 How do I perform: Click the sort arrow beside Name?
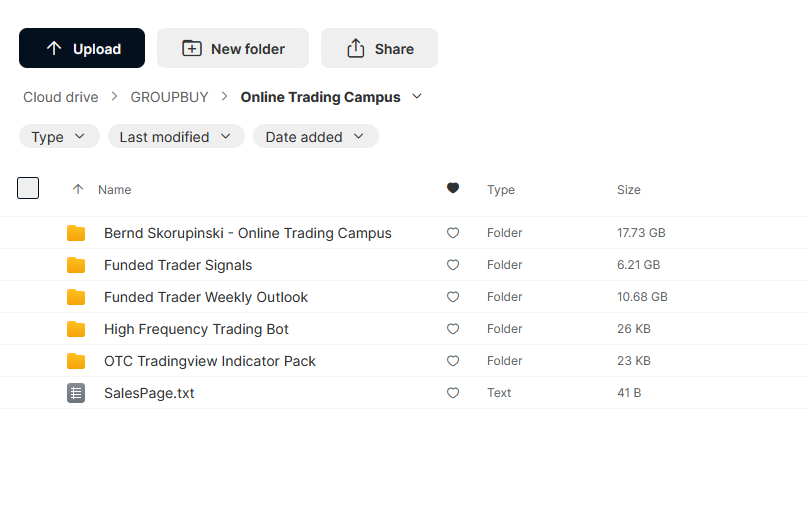tap(78, 189)
